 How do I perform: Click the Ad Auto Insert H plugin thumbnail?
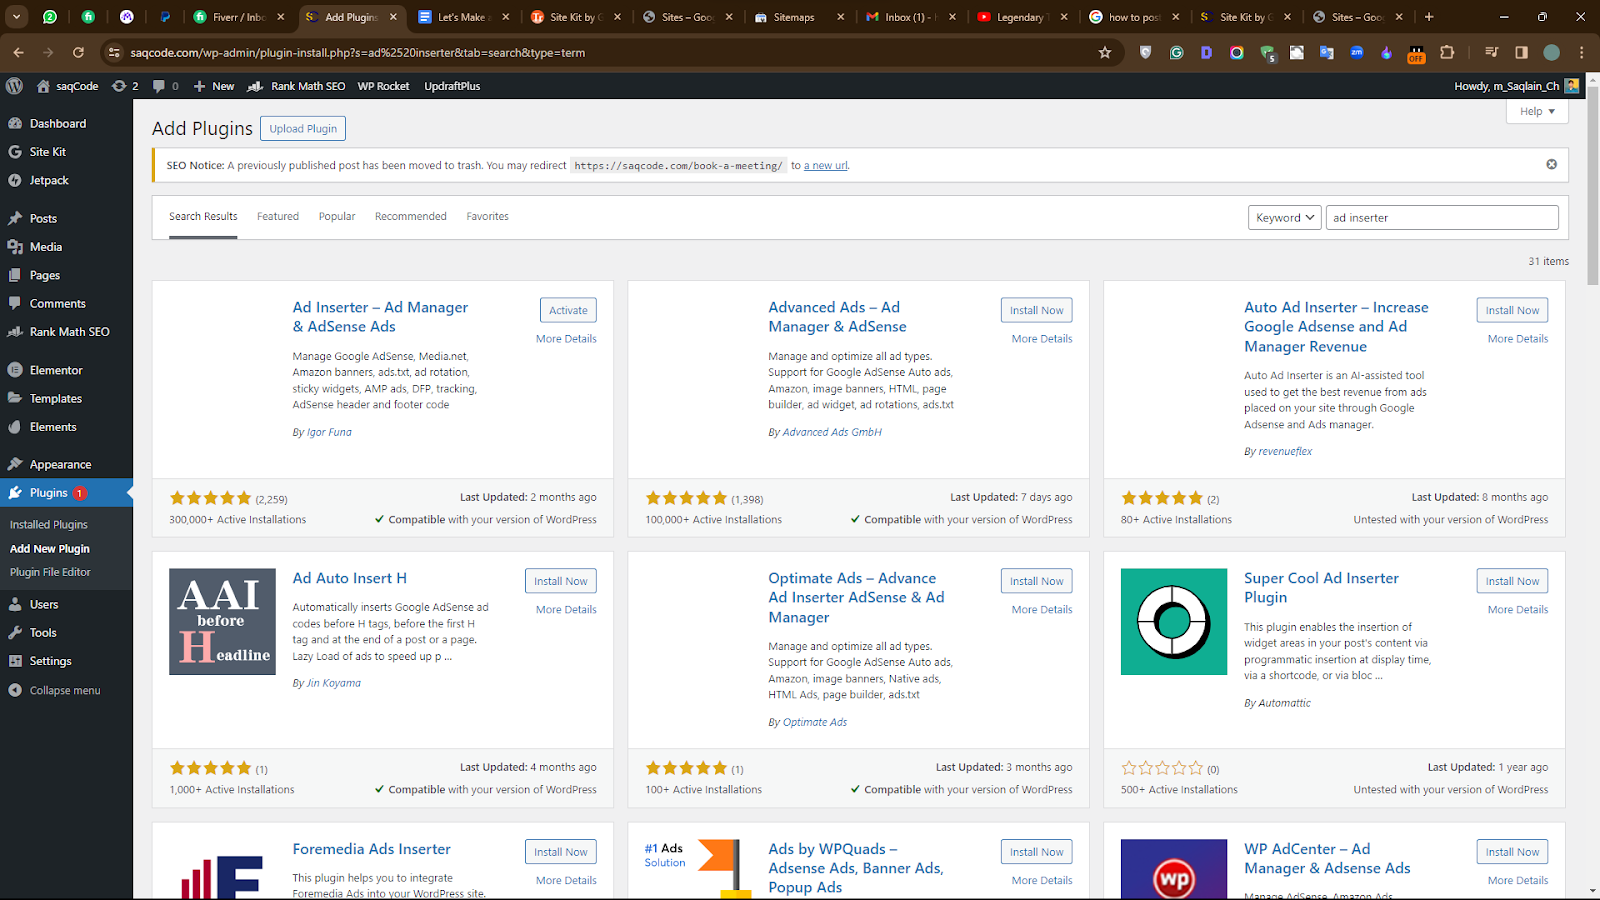(x=222, y=622)
